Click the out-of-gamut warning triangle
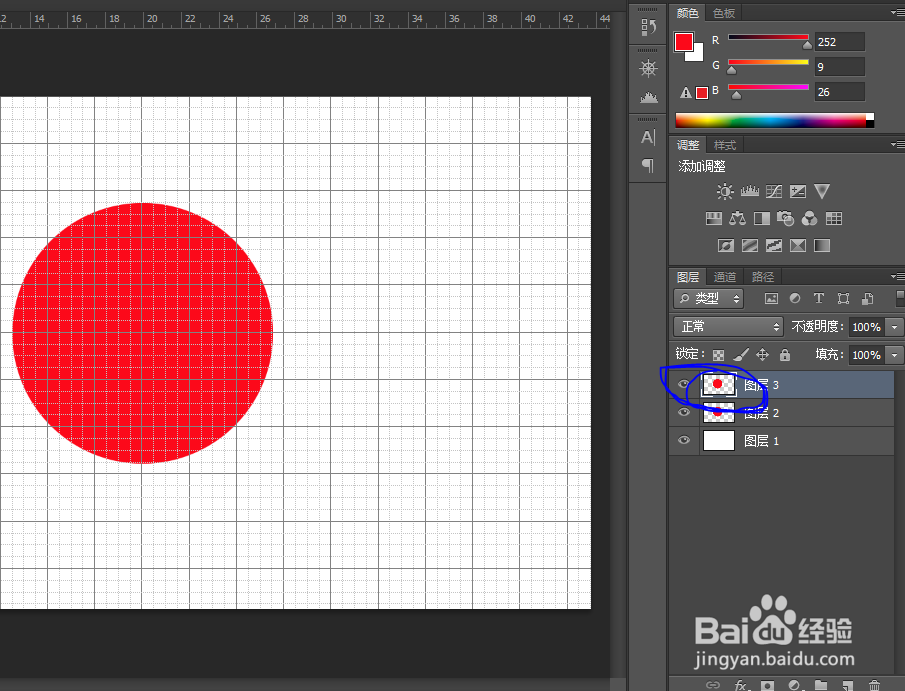Image resolution: width=905 pixels, height=691 pixels. point(685,92)
